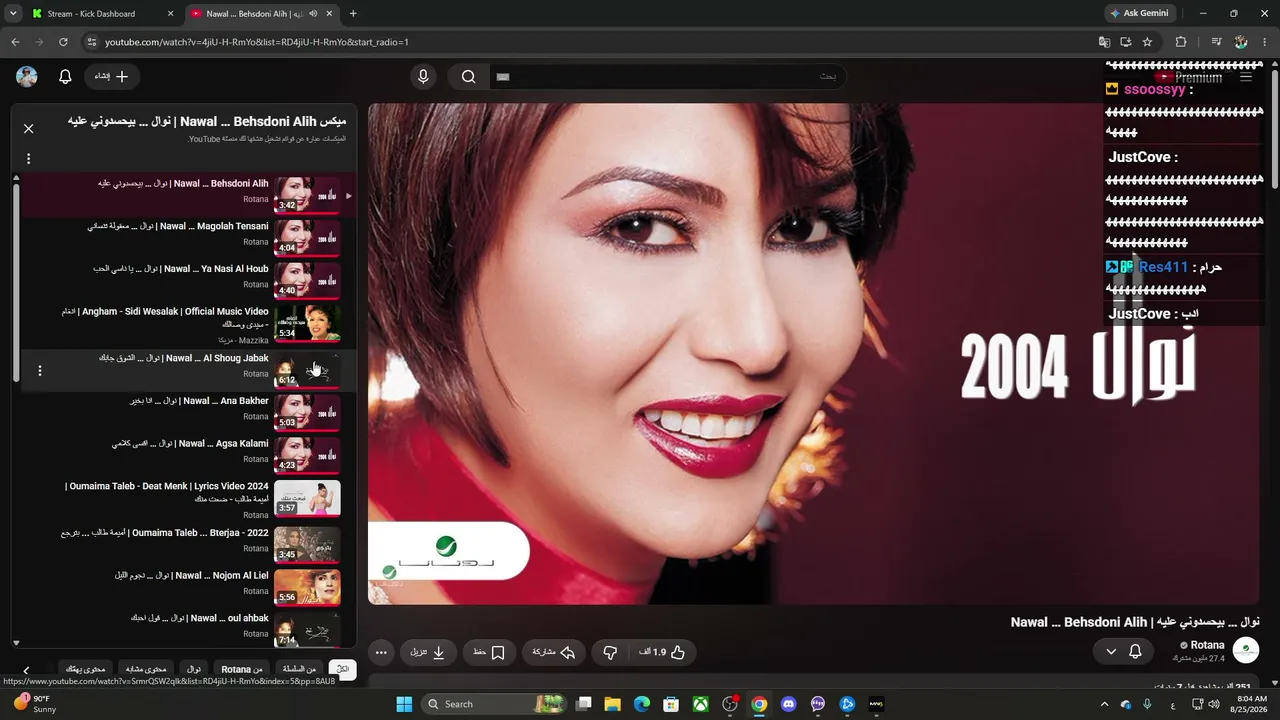Select the Nawal Agsa Kalami title
This screenshot has height=720, width=1280.
click(190, 444)
